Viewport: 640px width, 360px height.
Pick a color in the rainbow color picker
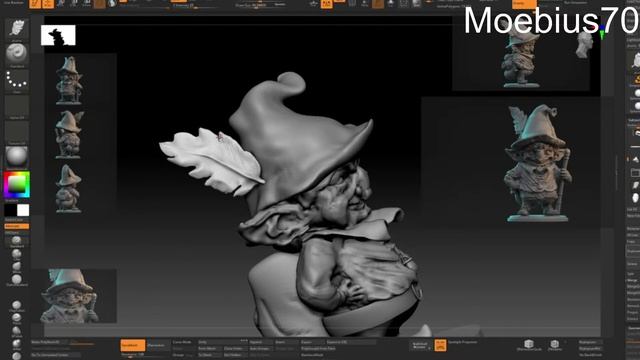coord(17,184)
